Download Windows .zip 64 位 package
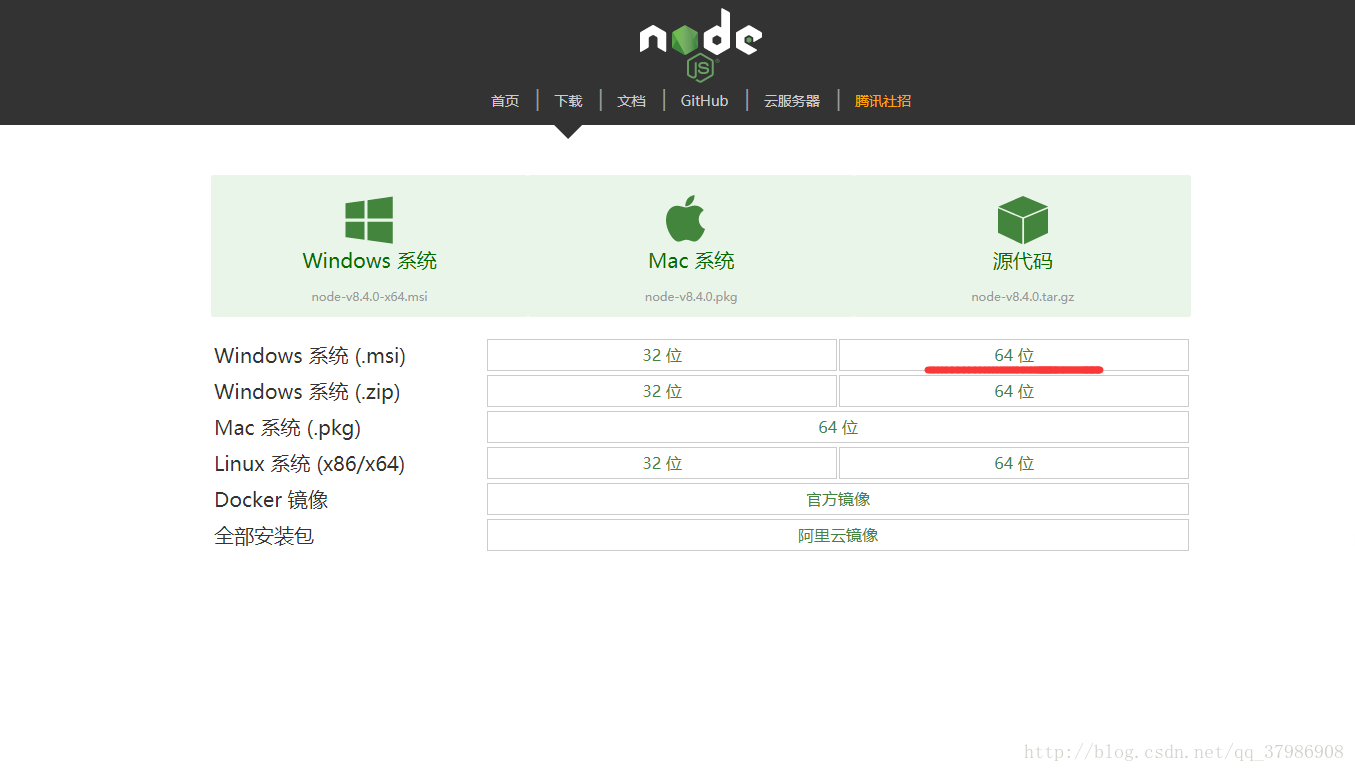 pos(1014,391)
